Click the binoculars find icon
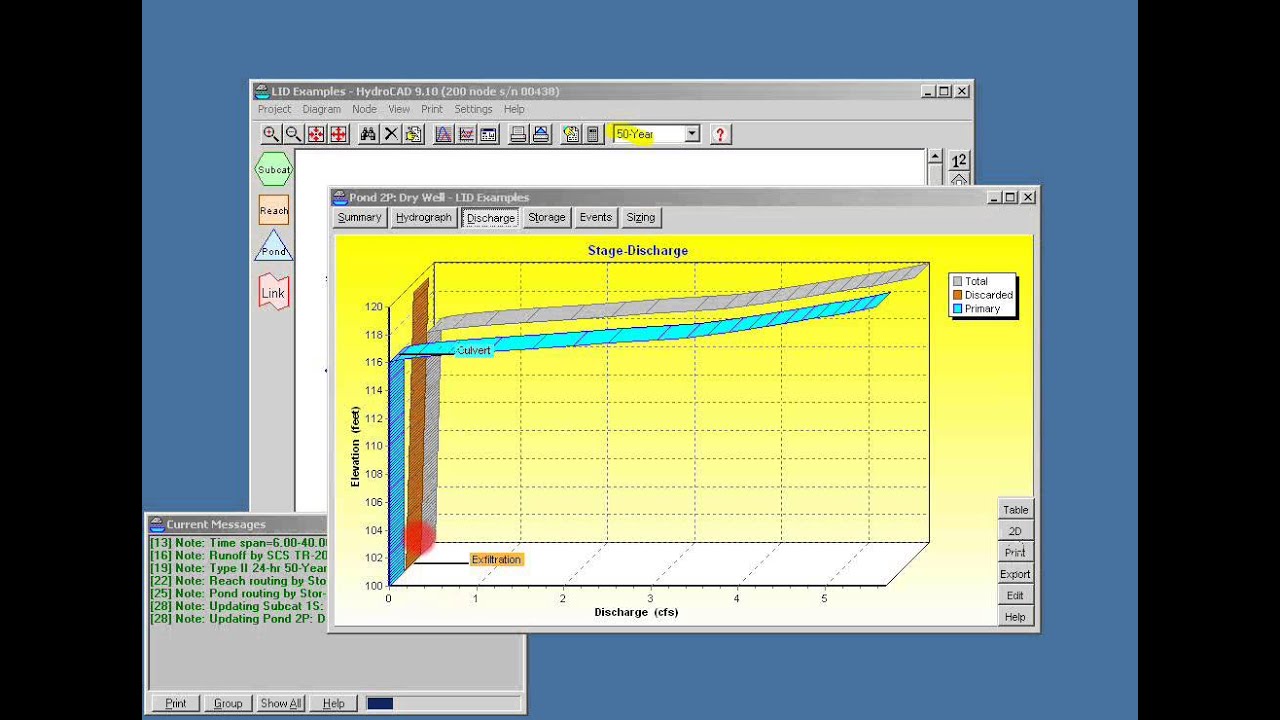Screen dimensions: 1280x720 tap(368, 134)
